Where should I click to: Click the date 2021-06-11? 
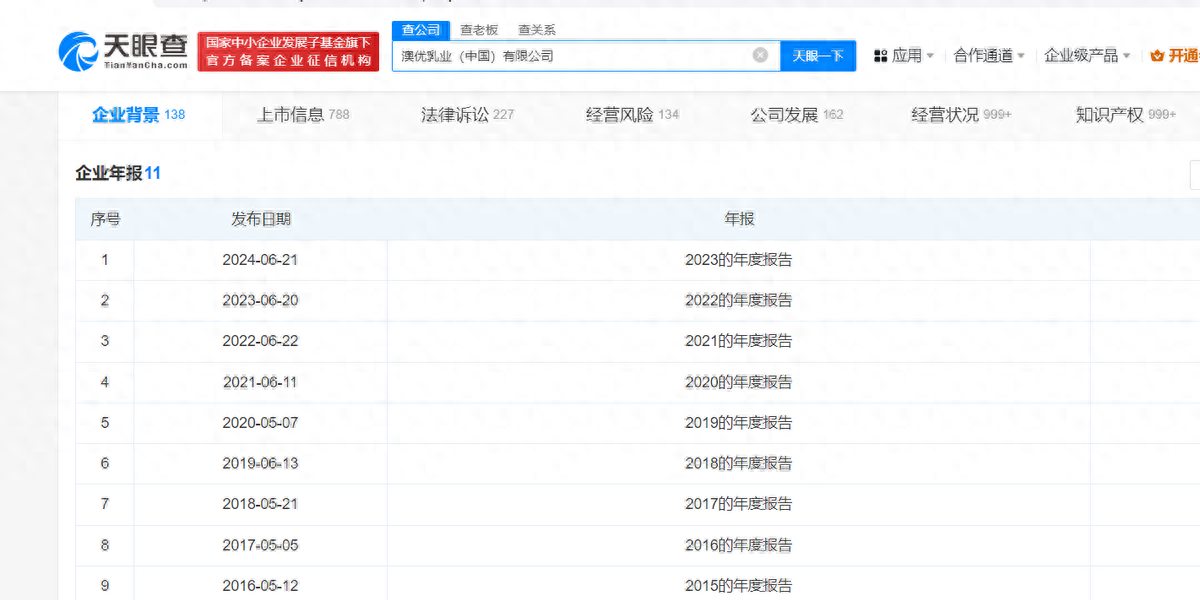coord(260,382)
